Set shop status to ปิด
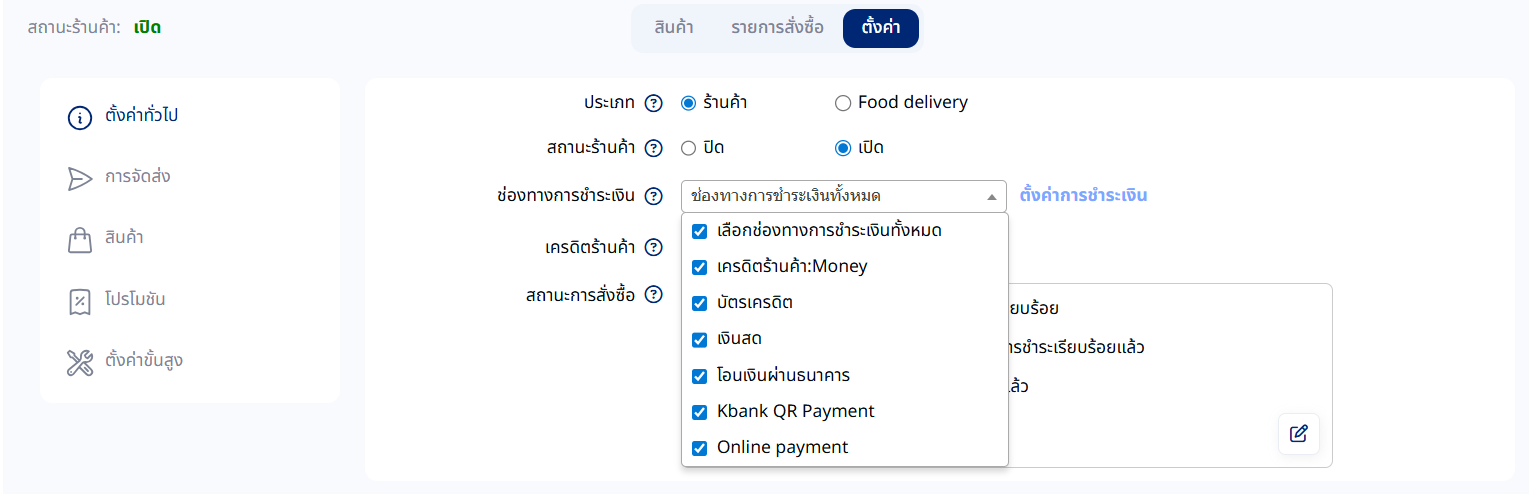The width and height of the screenshot is (1529, 494). tap(688, 148)
